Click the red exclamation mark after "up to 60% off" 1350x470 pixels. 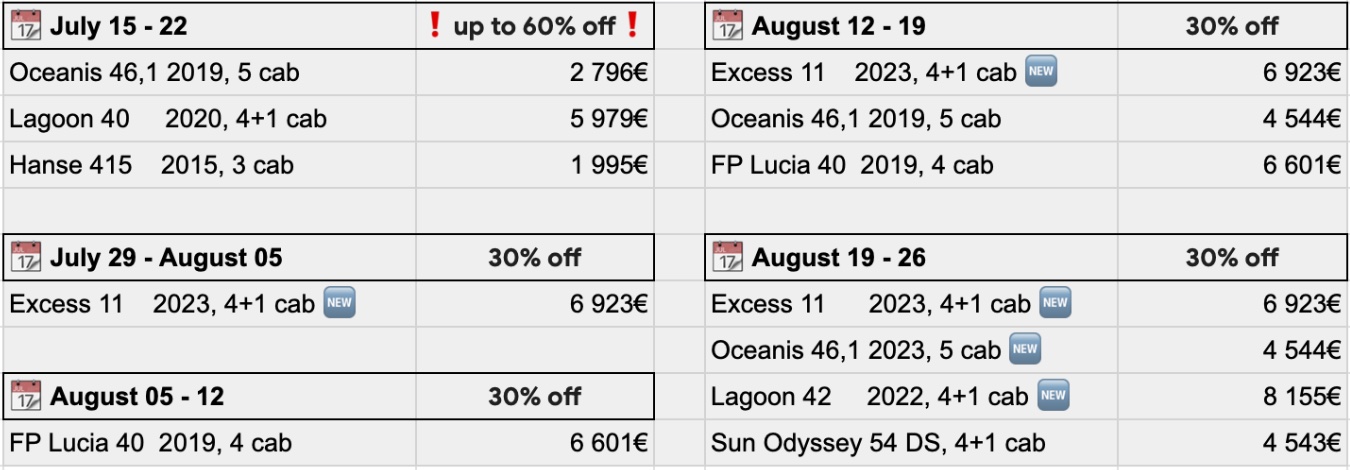[x=631, y=26]
